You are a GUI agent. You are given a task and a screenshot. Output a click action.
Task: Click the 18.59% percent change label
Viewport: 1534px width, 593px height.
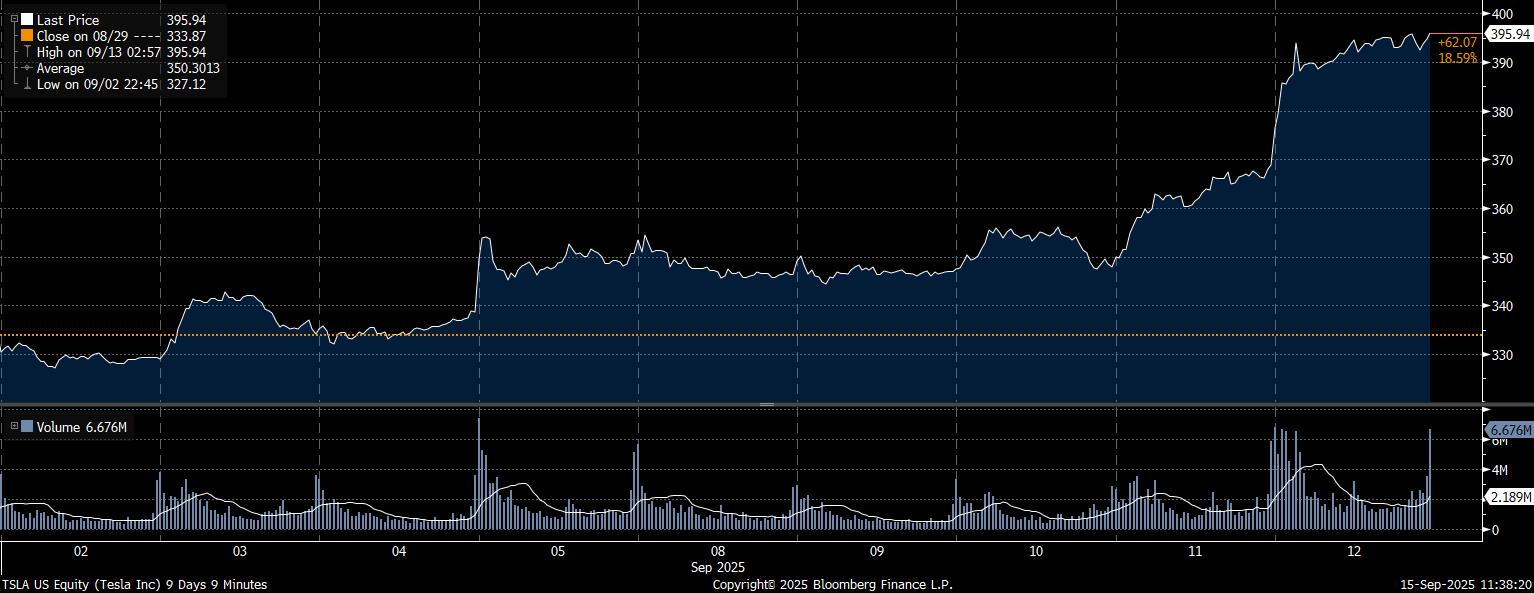[x=1457, y=58]
